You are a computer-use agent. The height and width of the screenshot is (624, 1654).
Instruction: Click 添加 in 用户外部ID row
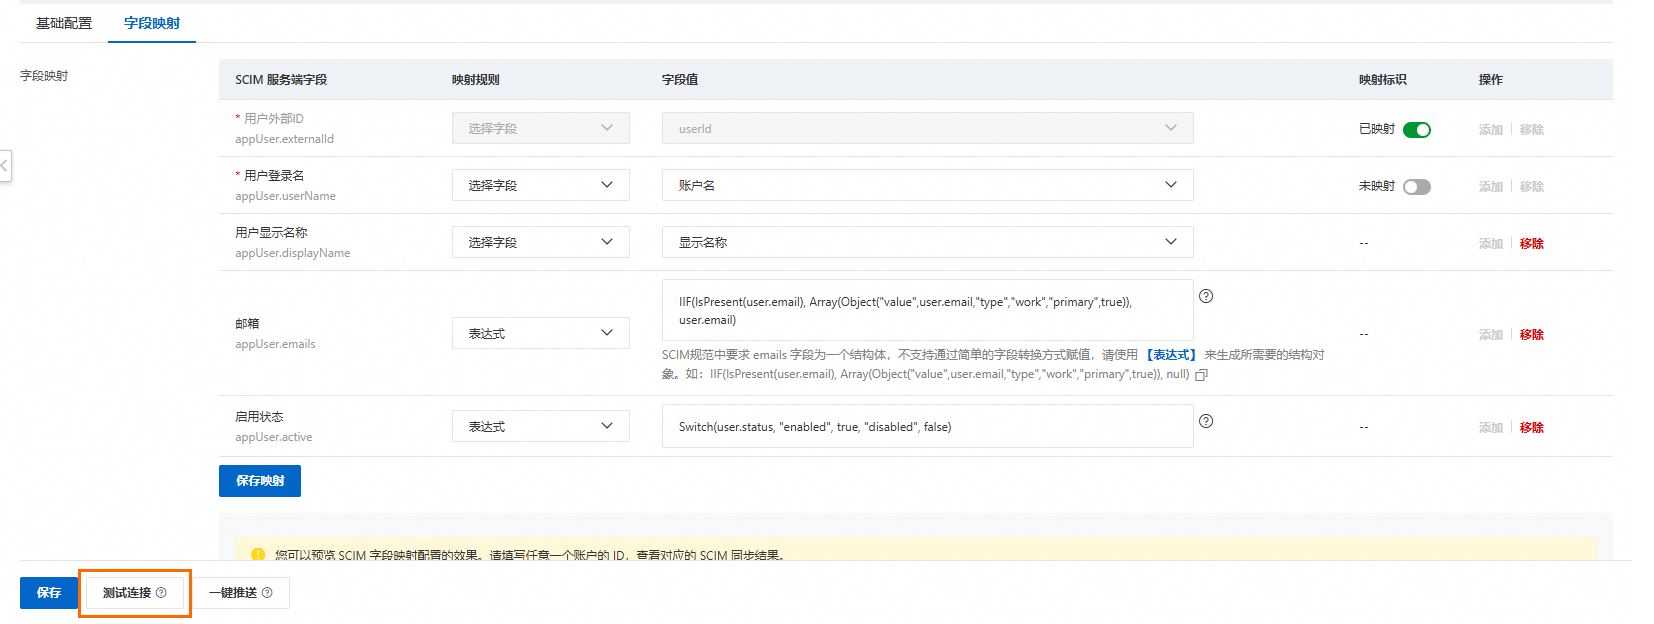pos(1491,130)
